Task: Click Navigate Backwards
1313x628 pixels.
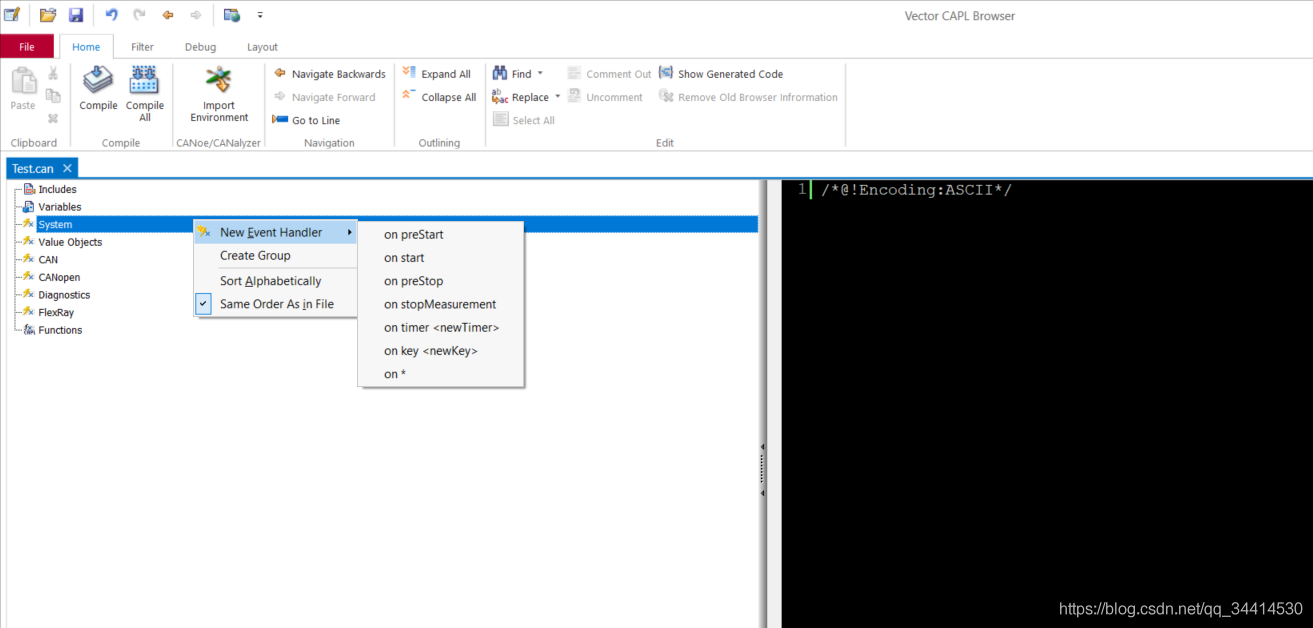Action: coord(329,74)
